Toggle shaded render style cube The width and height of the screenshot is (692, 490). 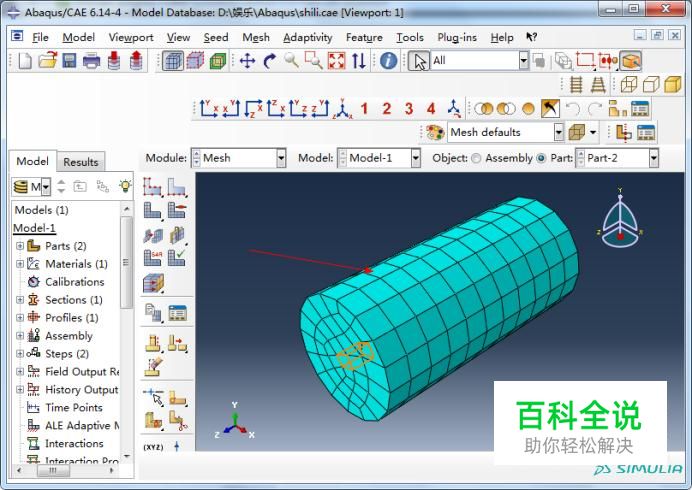coord(673,84)
